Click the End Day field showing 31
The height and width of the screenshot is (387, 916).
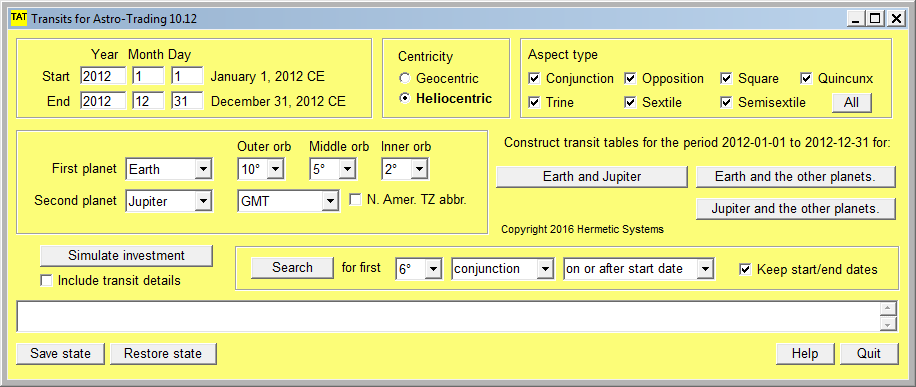click(187, 101)
